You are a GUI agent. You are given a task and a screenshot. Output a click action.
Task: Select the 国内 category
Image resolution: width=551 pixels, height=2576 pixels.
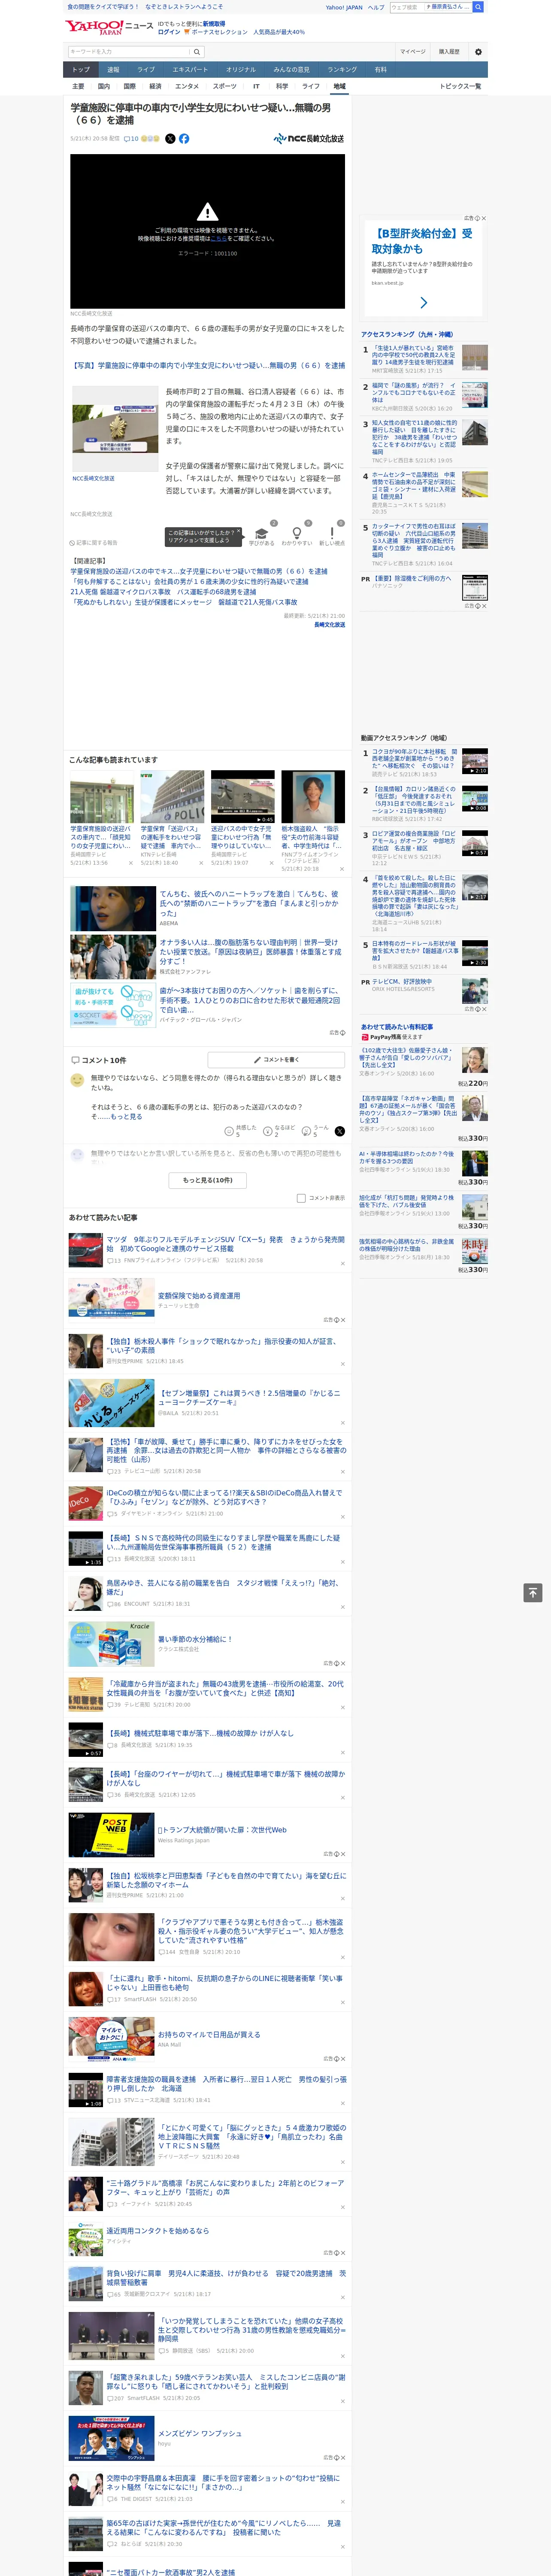104,86
